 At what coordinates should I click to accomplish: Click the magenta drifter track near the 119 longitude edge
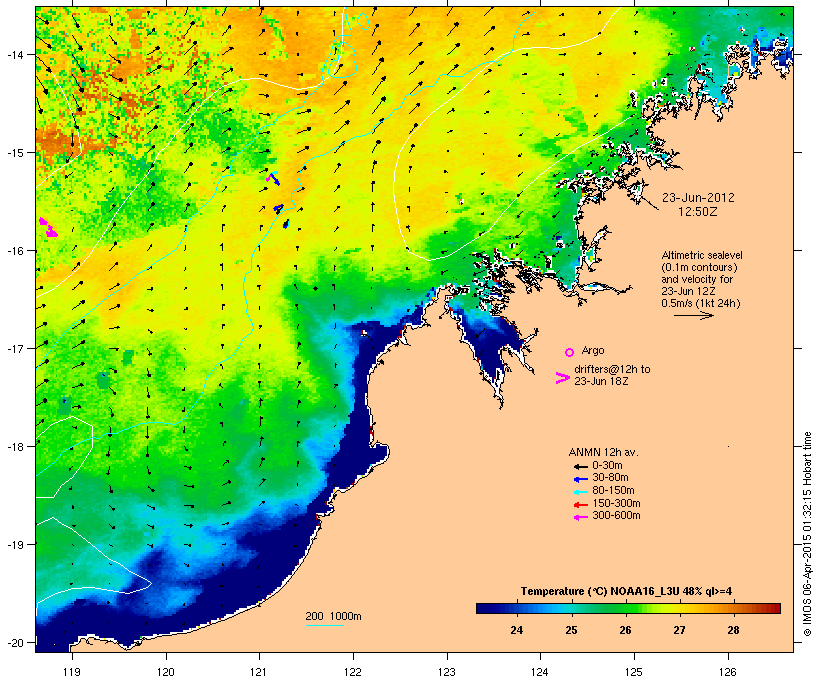click(49, 228)
